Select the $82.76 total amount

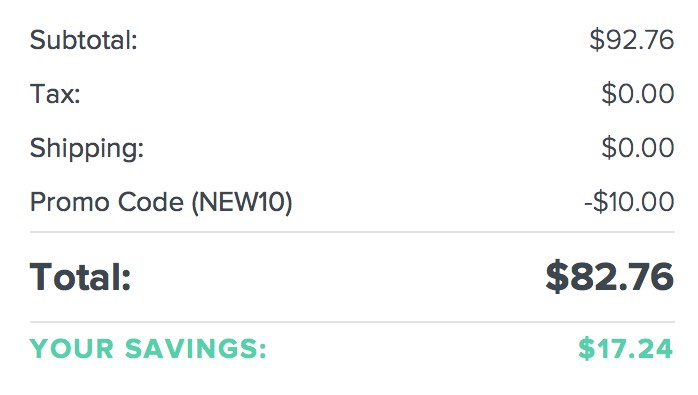[609, 277]
